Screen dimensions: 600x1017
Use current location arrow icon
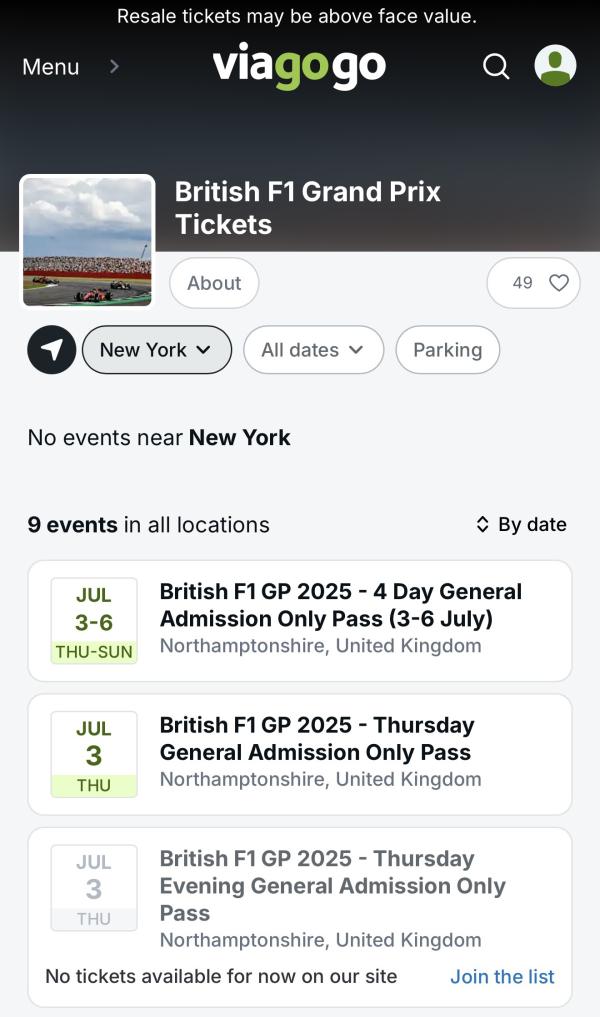click(52, 350)
